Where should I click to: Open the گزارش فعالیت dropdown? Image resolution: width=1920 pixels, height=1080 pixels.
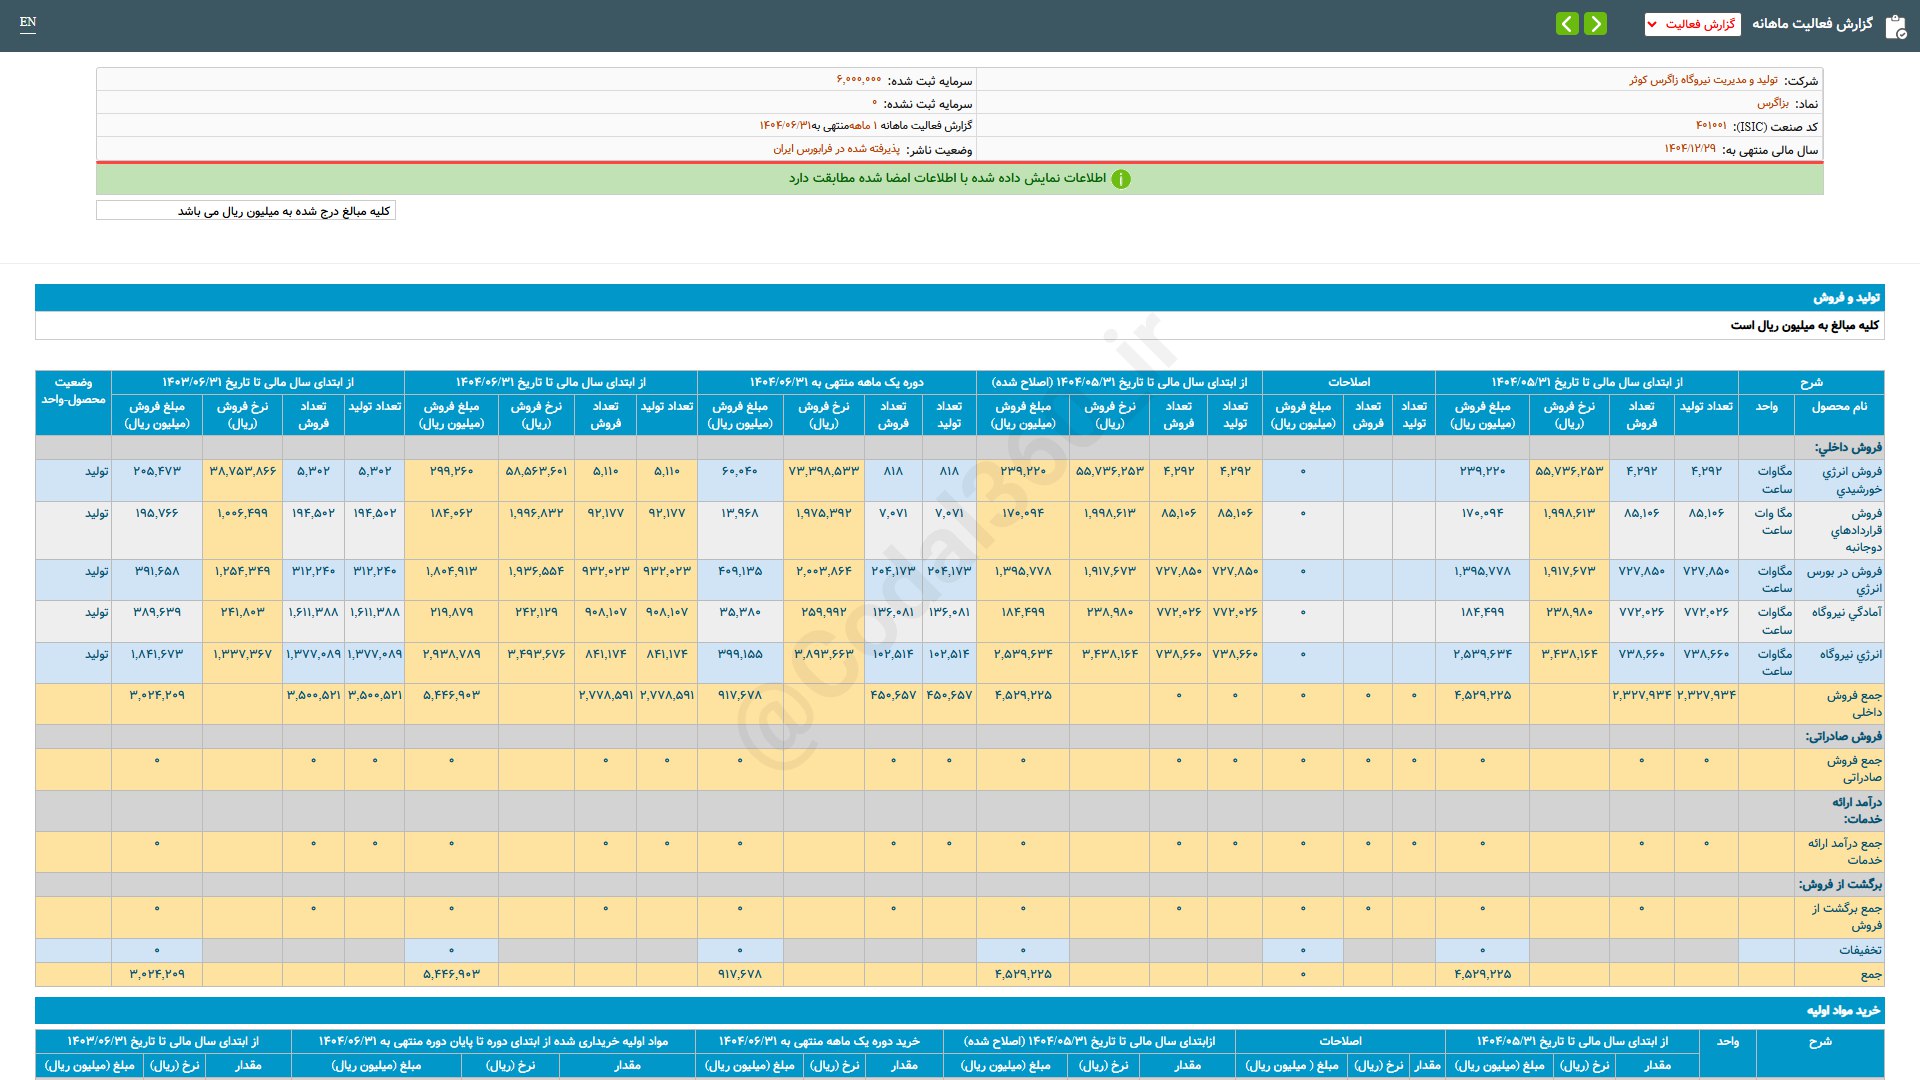point(1692,24)
